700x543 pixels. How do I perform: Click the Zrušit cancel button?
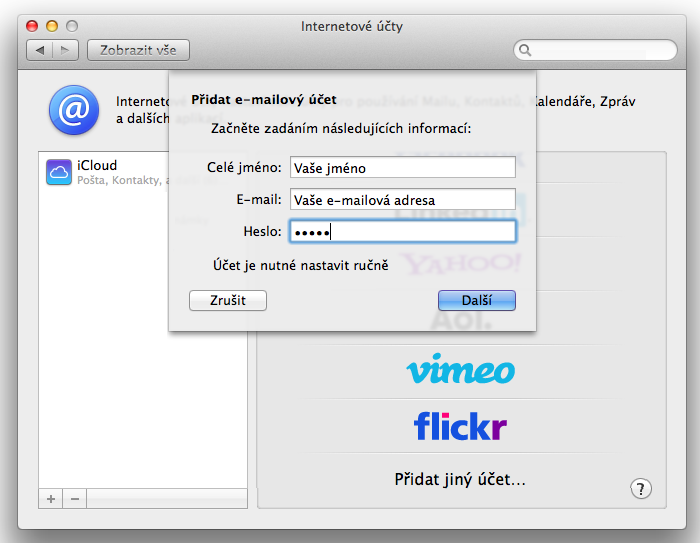[228, 300]
